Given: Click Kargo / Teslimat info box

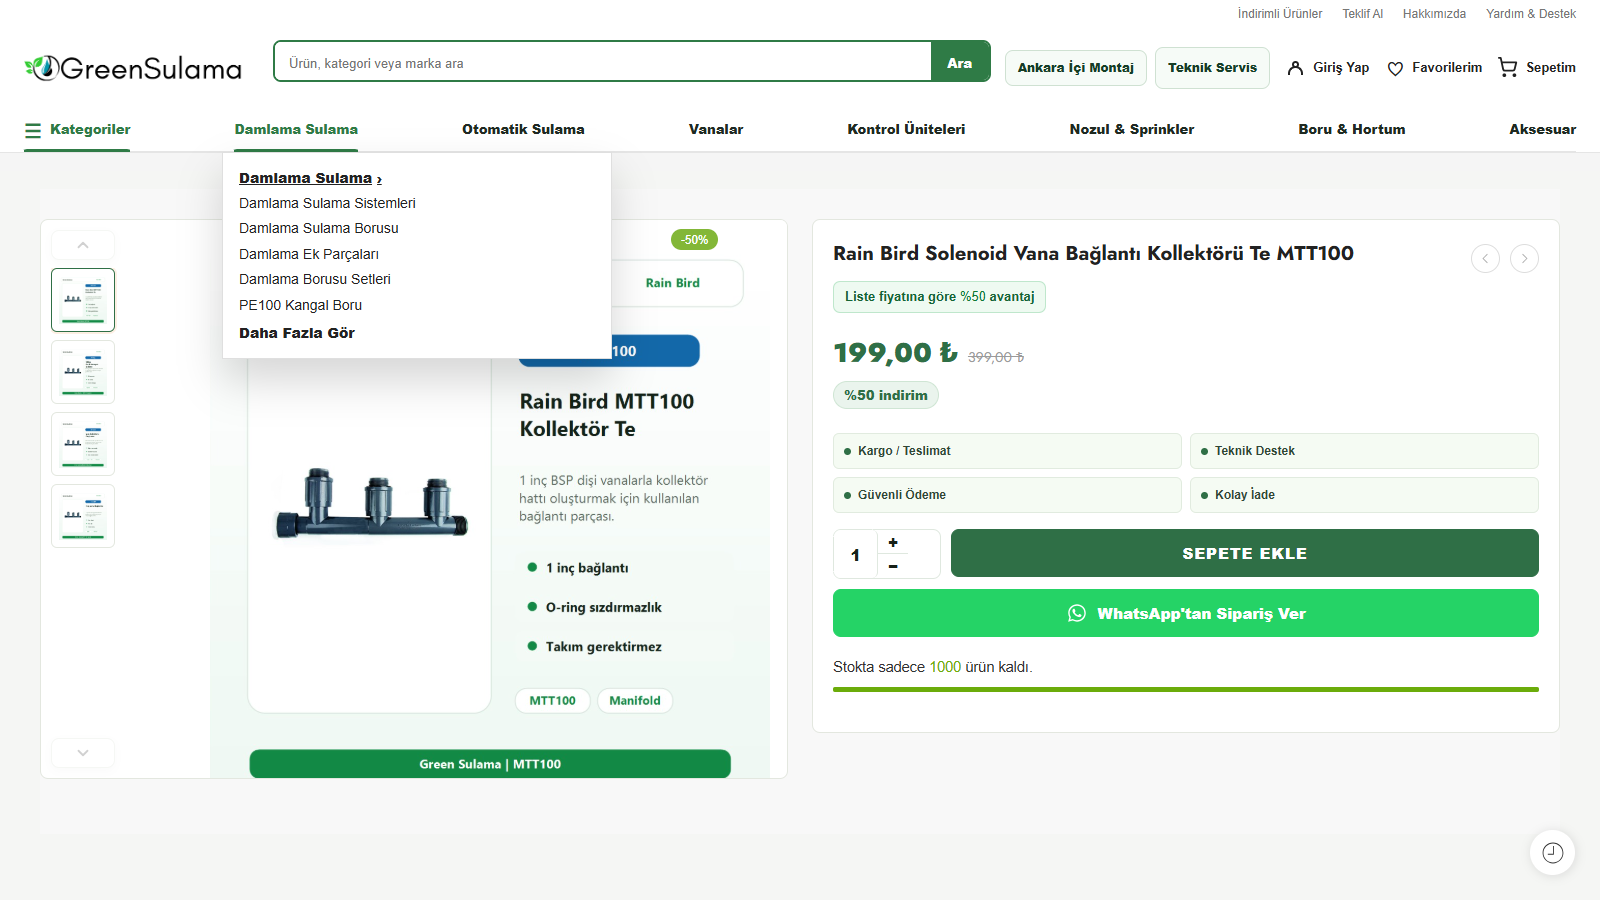Looking at the screenshot, I should pyautogui.click(x=1007, y=451).
